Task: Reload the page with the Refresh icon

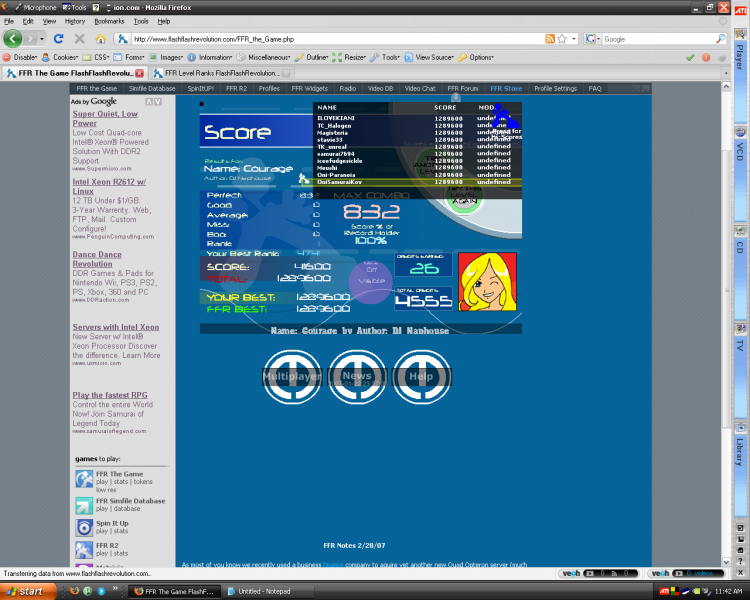Action: pyautogui.click(x=59, y=39)
